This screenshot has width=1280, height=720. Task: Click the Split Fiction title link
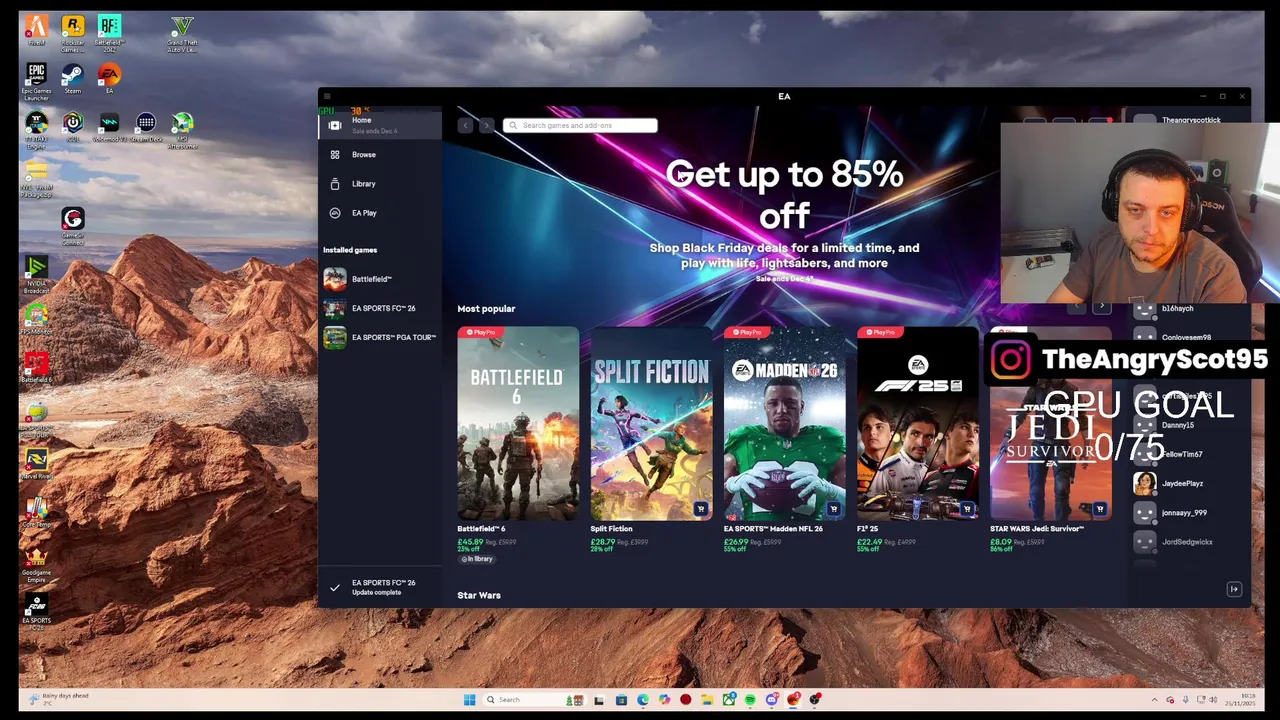click(611, 529)
